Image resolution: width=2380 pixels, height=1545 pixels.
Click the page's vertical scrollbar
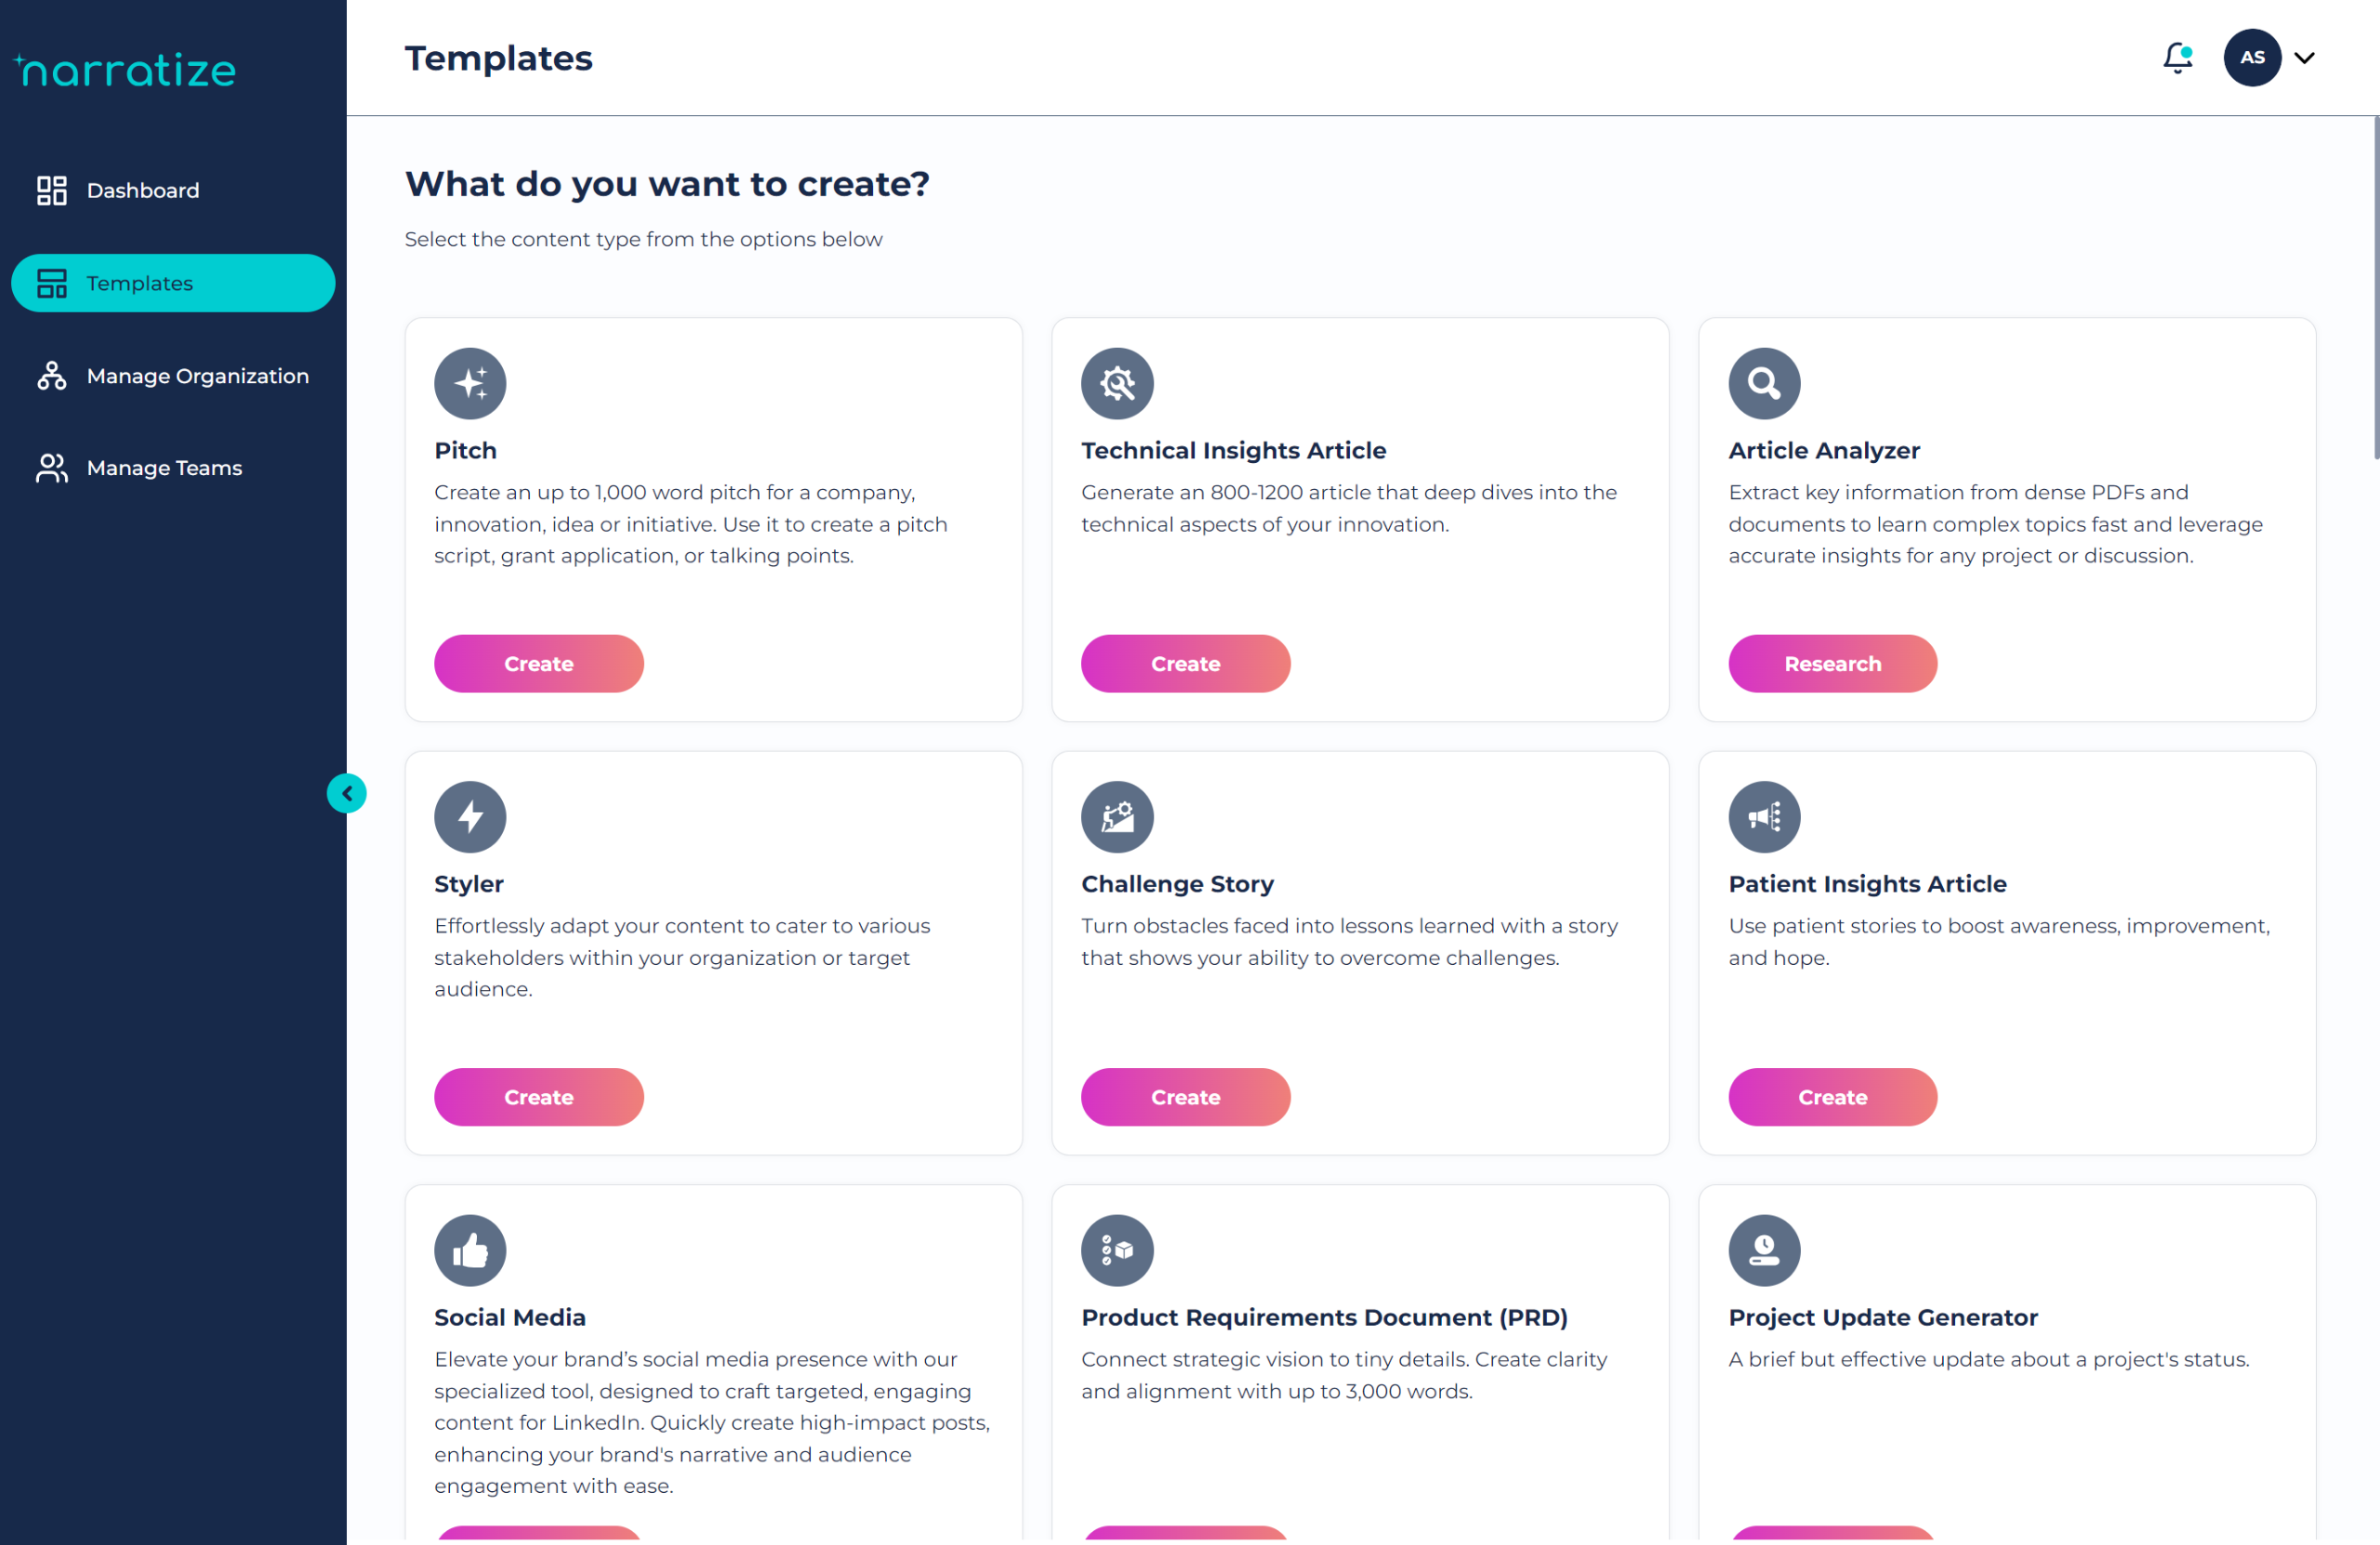tap(2374, 288)
